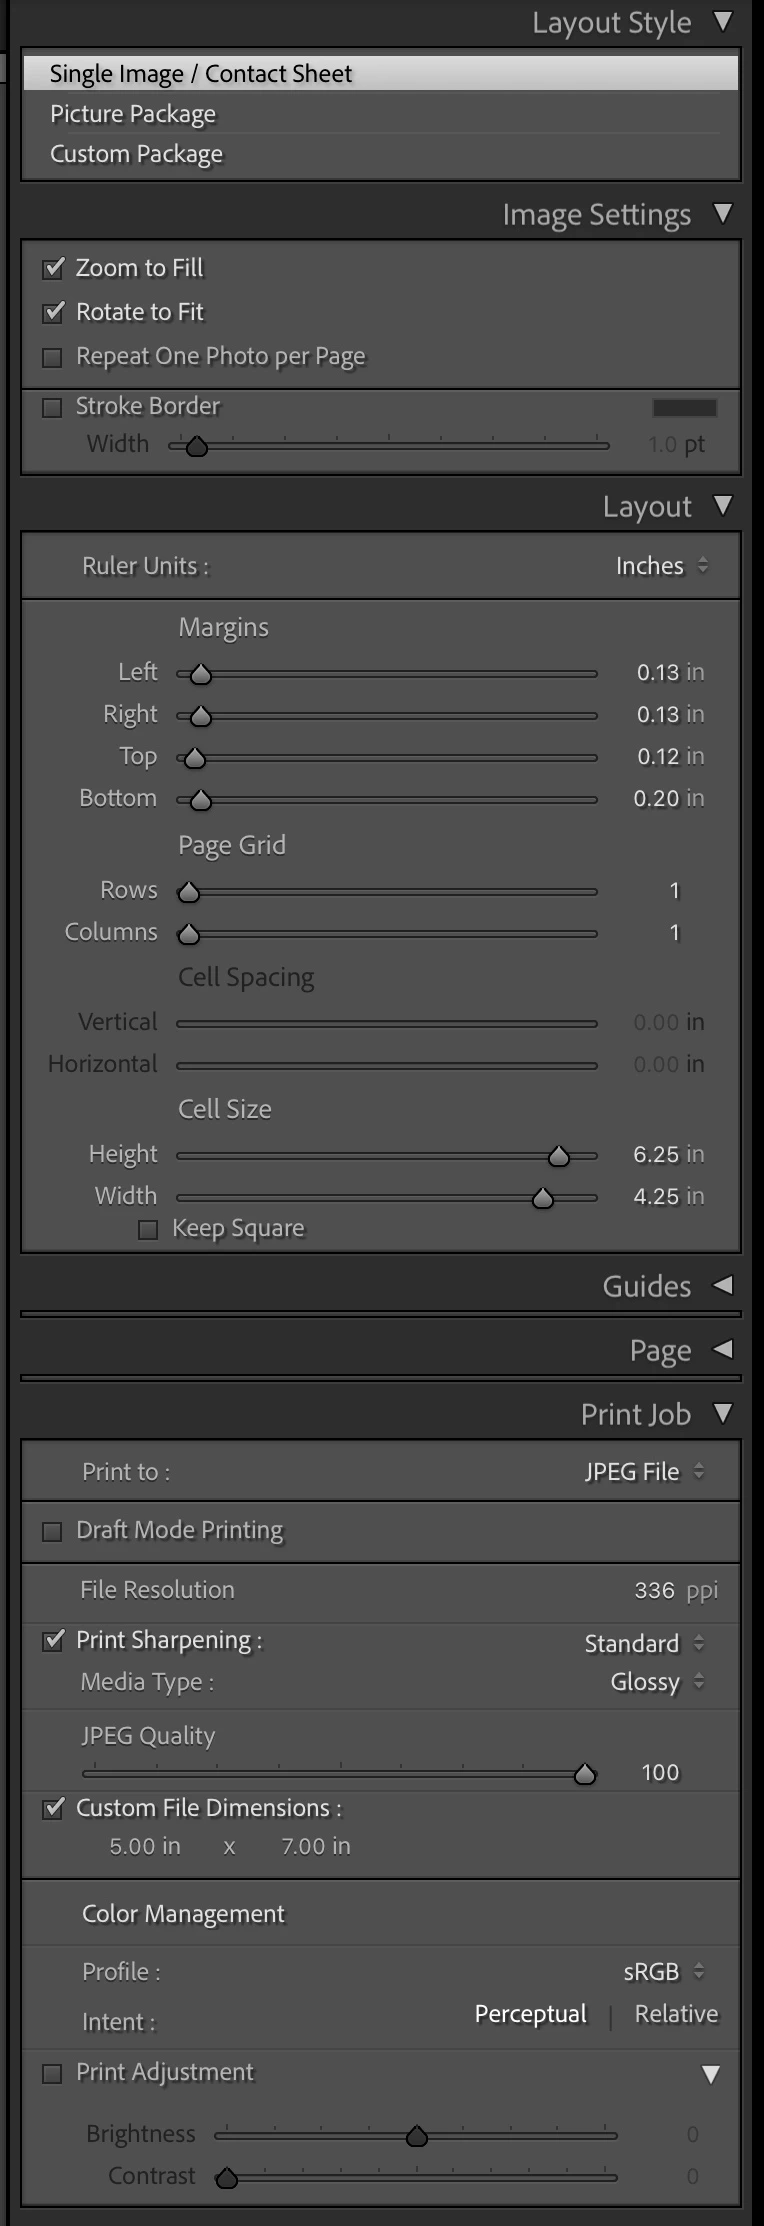Select Custom Package layout style
764x2226 pixels.
pyautogui.click(x=137, y=154)
